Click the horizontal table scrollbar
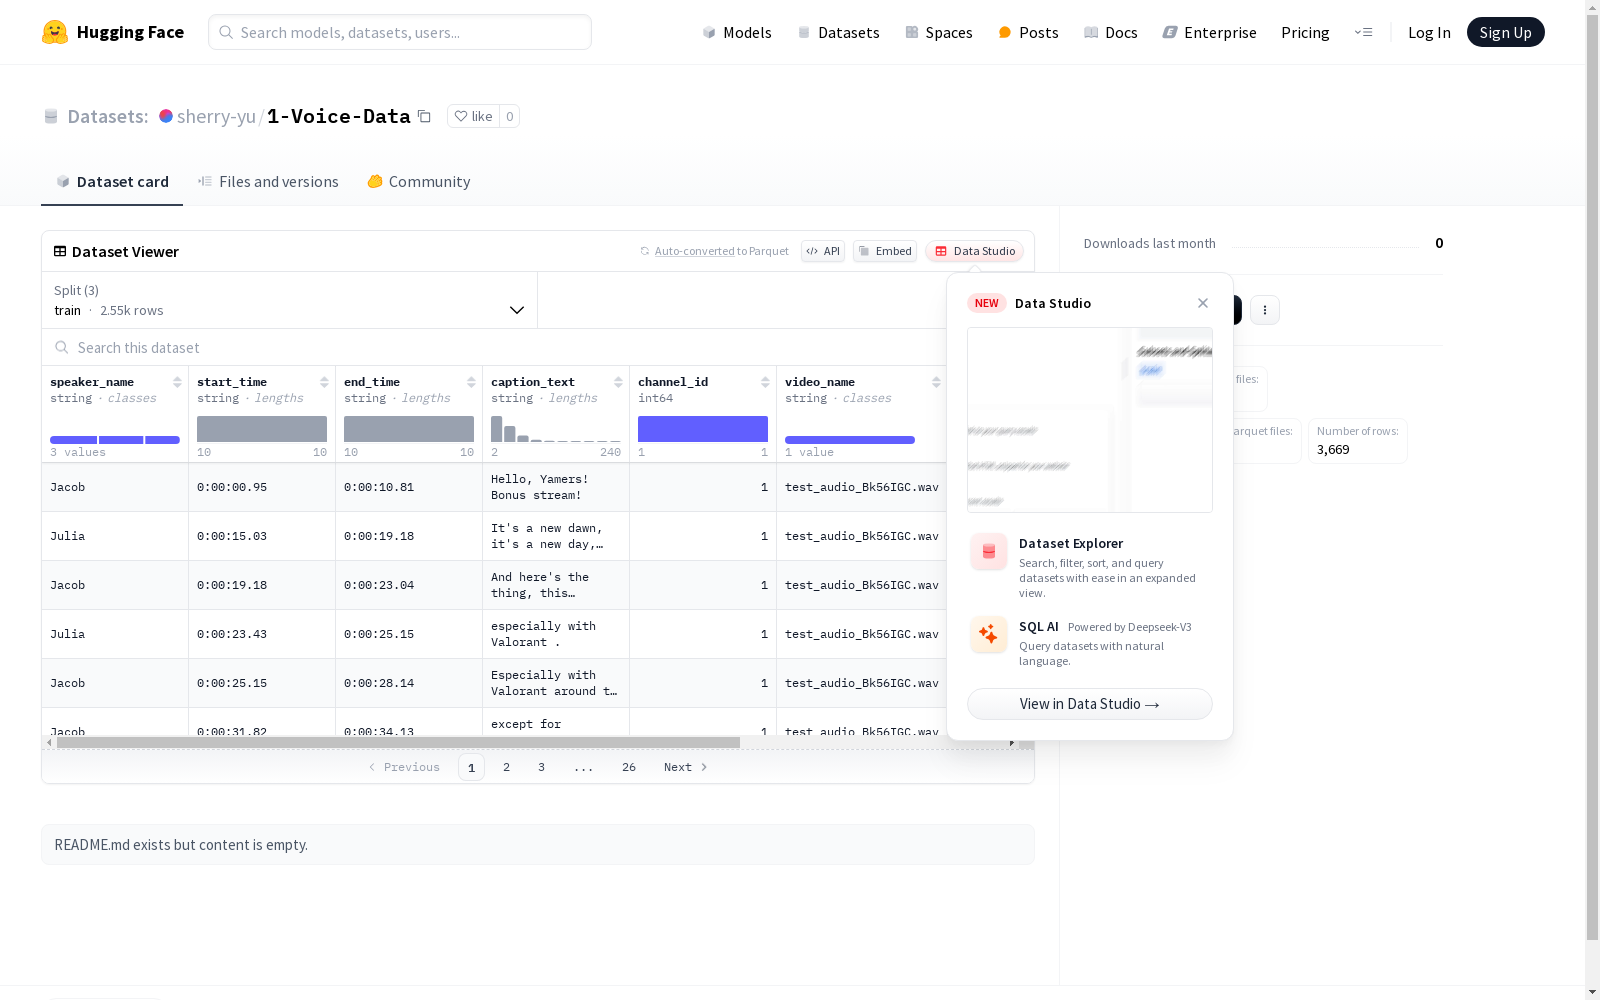Image resolution: width=1600 pixels, height=1000 pixels. point(398,743)
